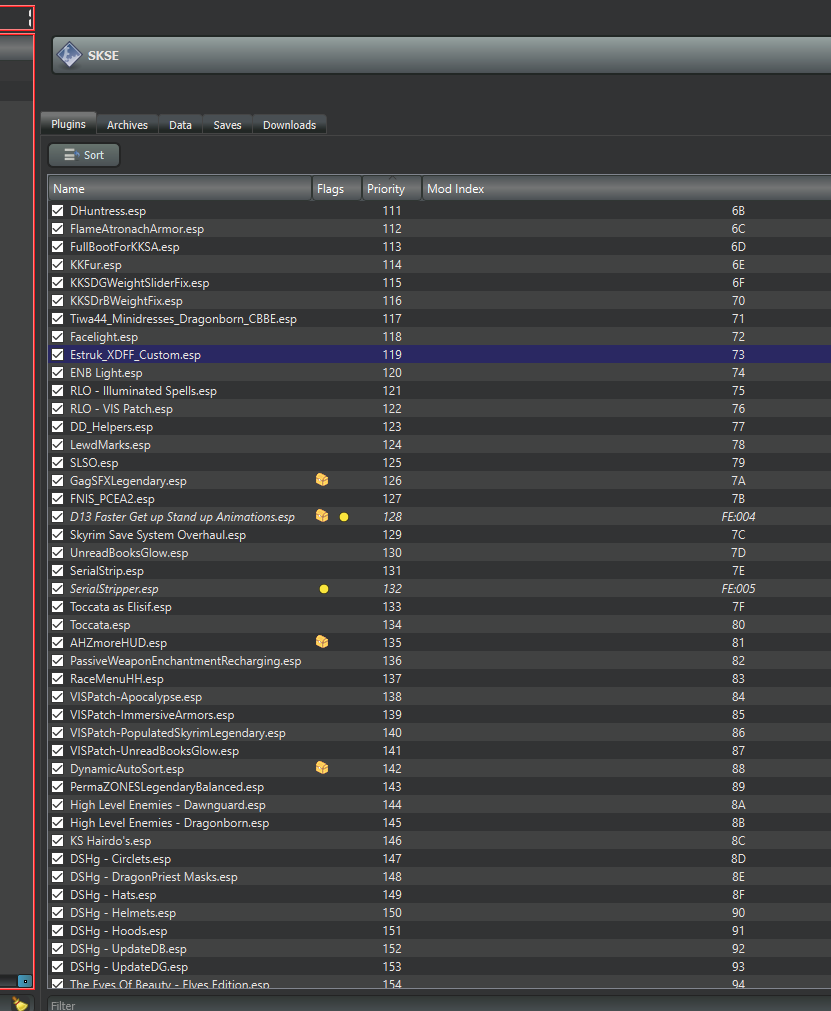The height and width of the screenshot is (1011, 831).
Task: Uncheck DHuntress.esp plugin
Action: [57, 210]
